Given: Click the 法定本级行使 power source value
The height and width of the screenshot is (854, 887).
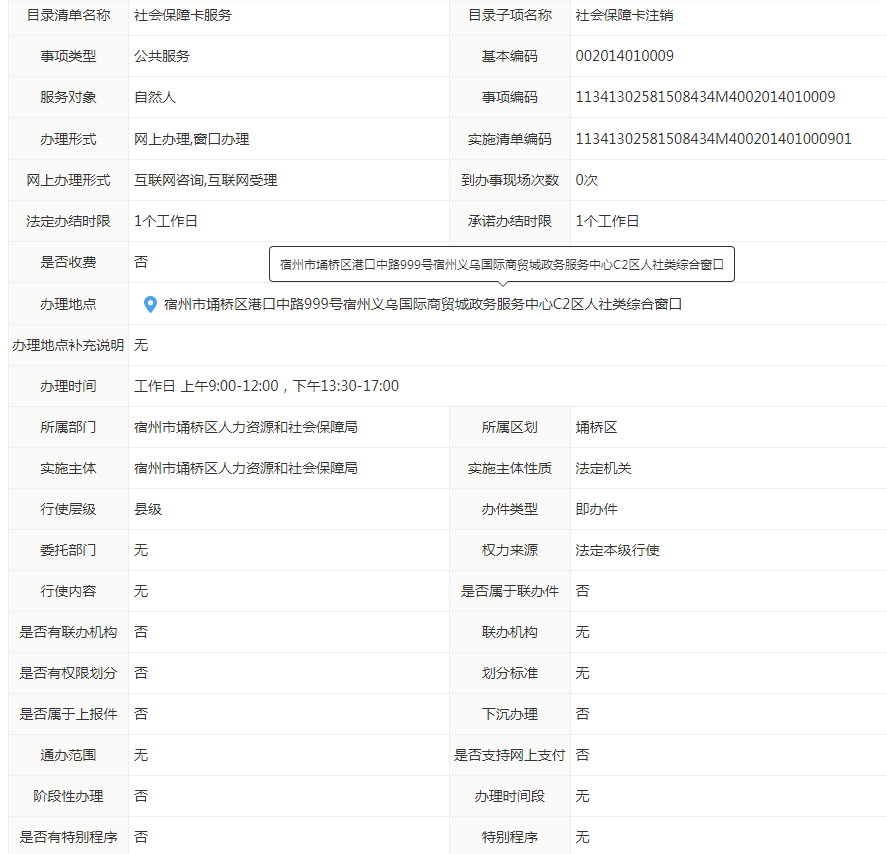Looking at the screenshot, I should point(617,550).
